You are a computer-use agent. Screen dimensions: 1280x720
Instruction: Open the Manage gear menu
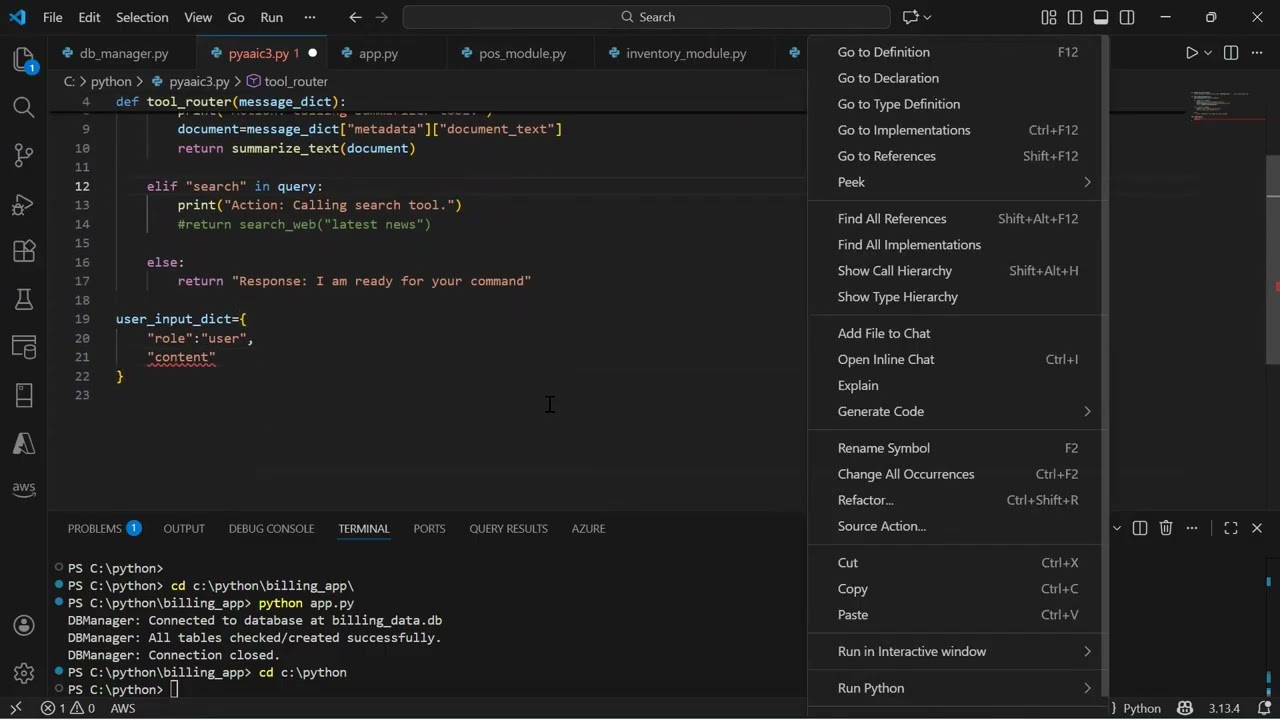[24, 673]
